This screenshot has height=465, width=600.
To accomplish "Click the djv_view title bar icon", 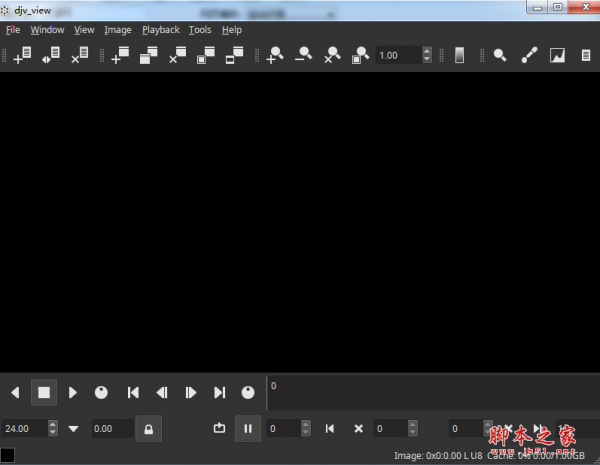I will [x=5, y=10].
